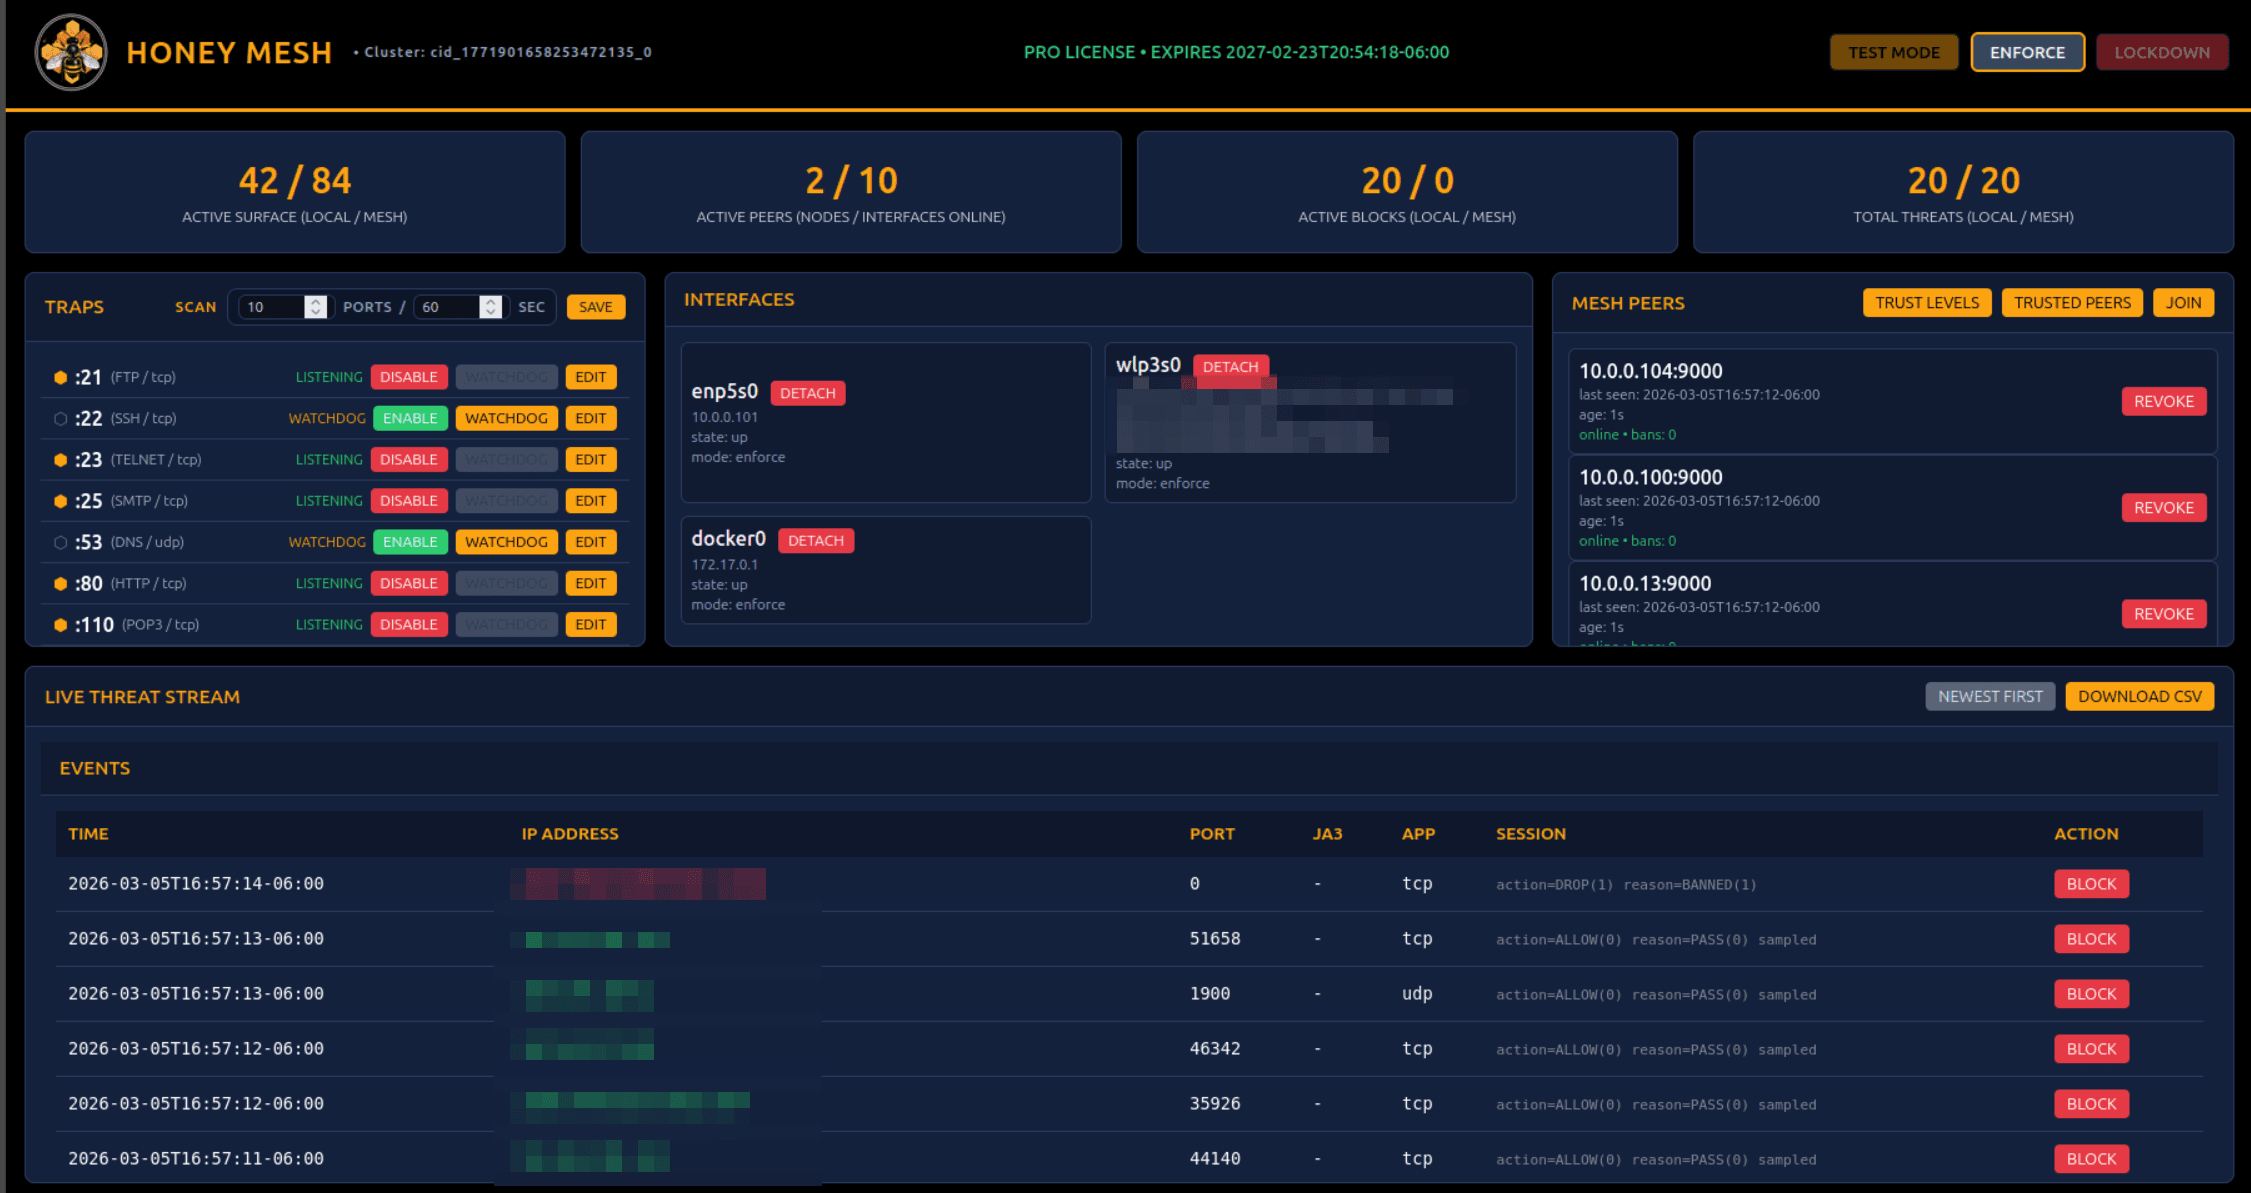Image resolution: width=2251 pixels, height=1193 pixels.
Task: Open TRUST LEVELS in the Mesh Peers panel
Action: [1926, 302]
